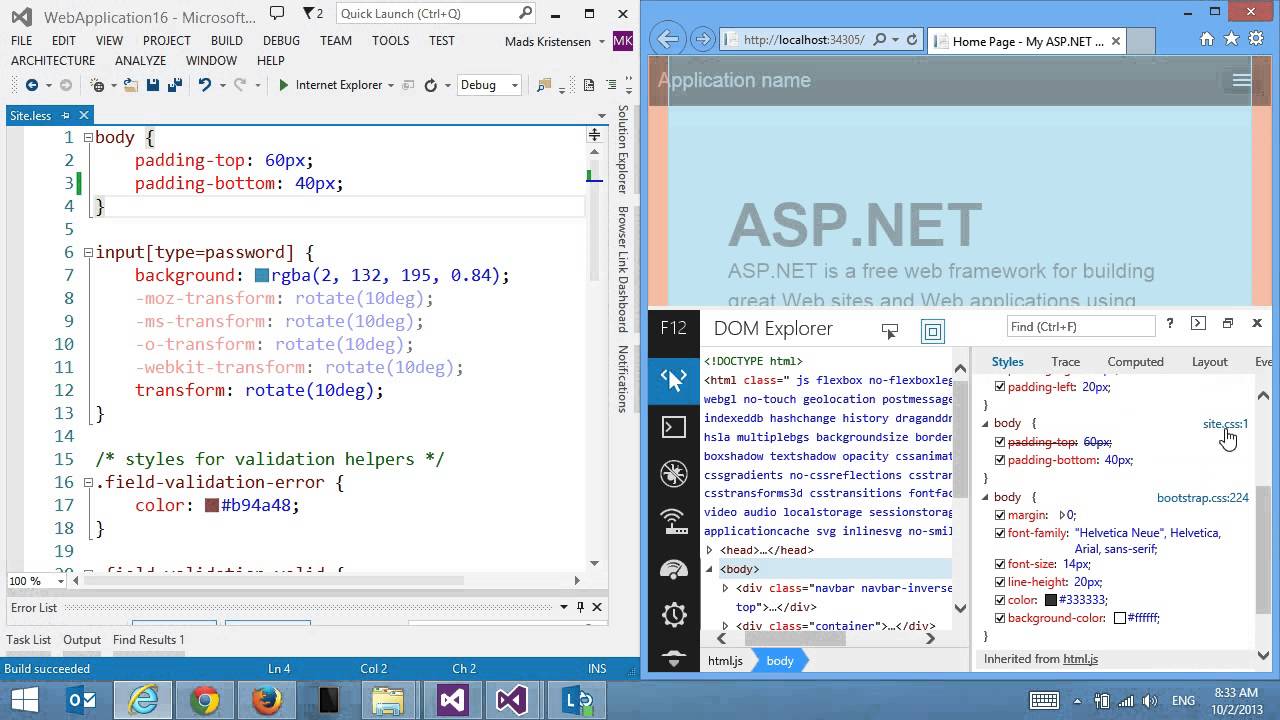Click browser Back button in Internet Explorer
This screenshot has height=720, width=1280.
pyautogui.click(x=668, y=39)
